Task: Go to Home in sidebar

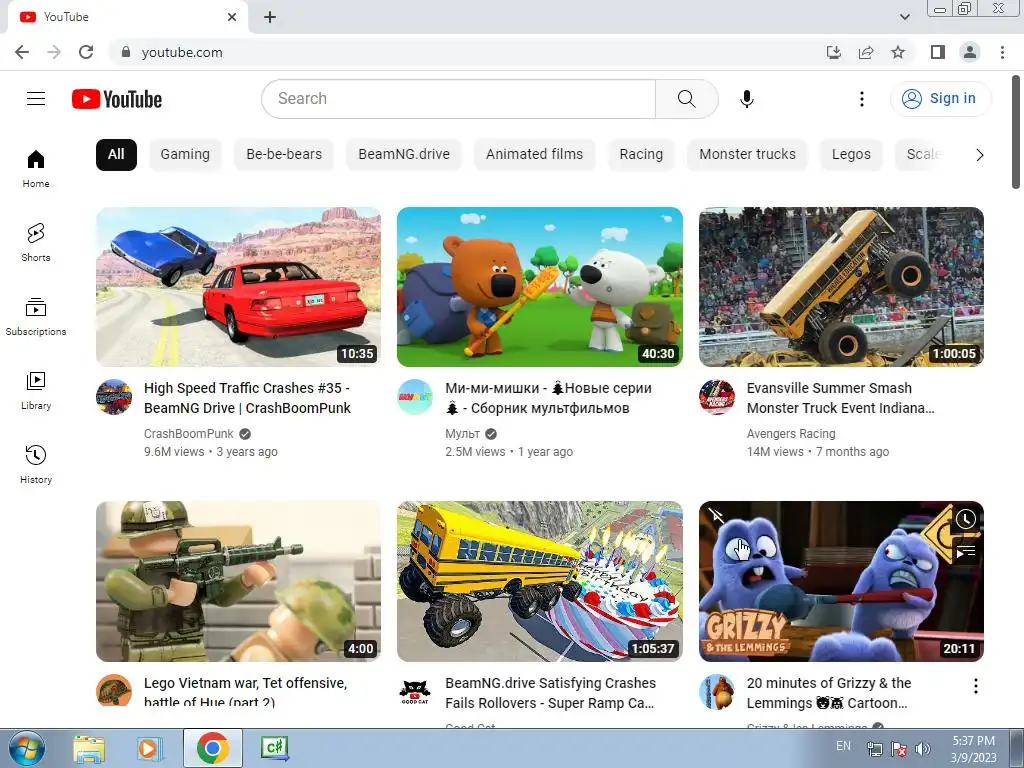Action: (x=36, y=168)
